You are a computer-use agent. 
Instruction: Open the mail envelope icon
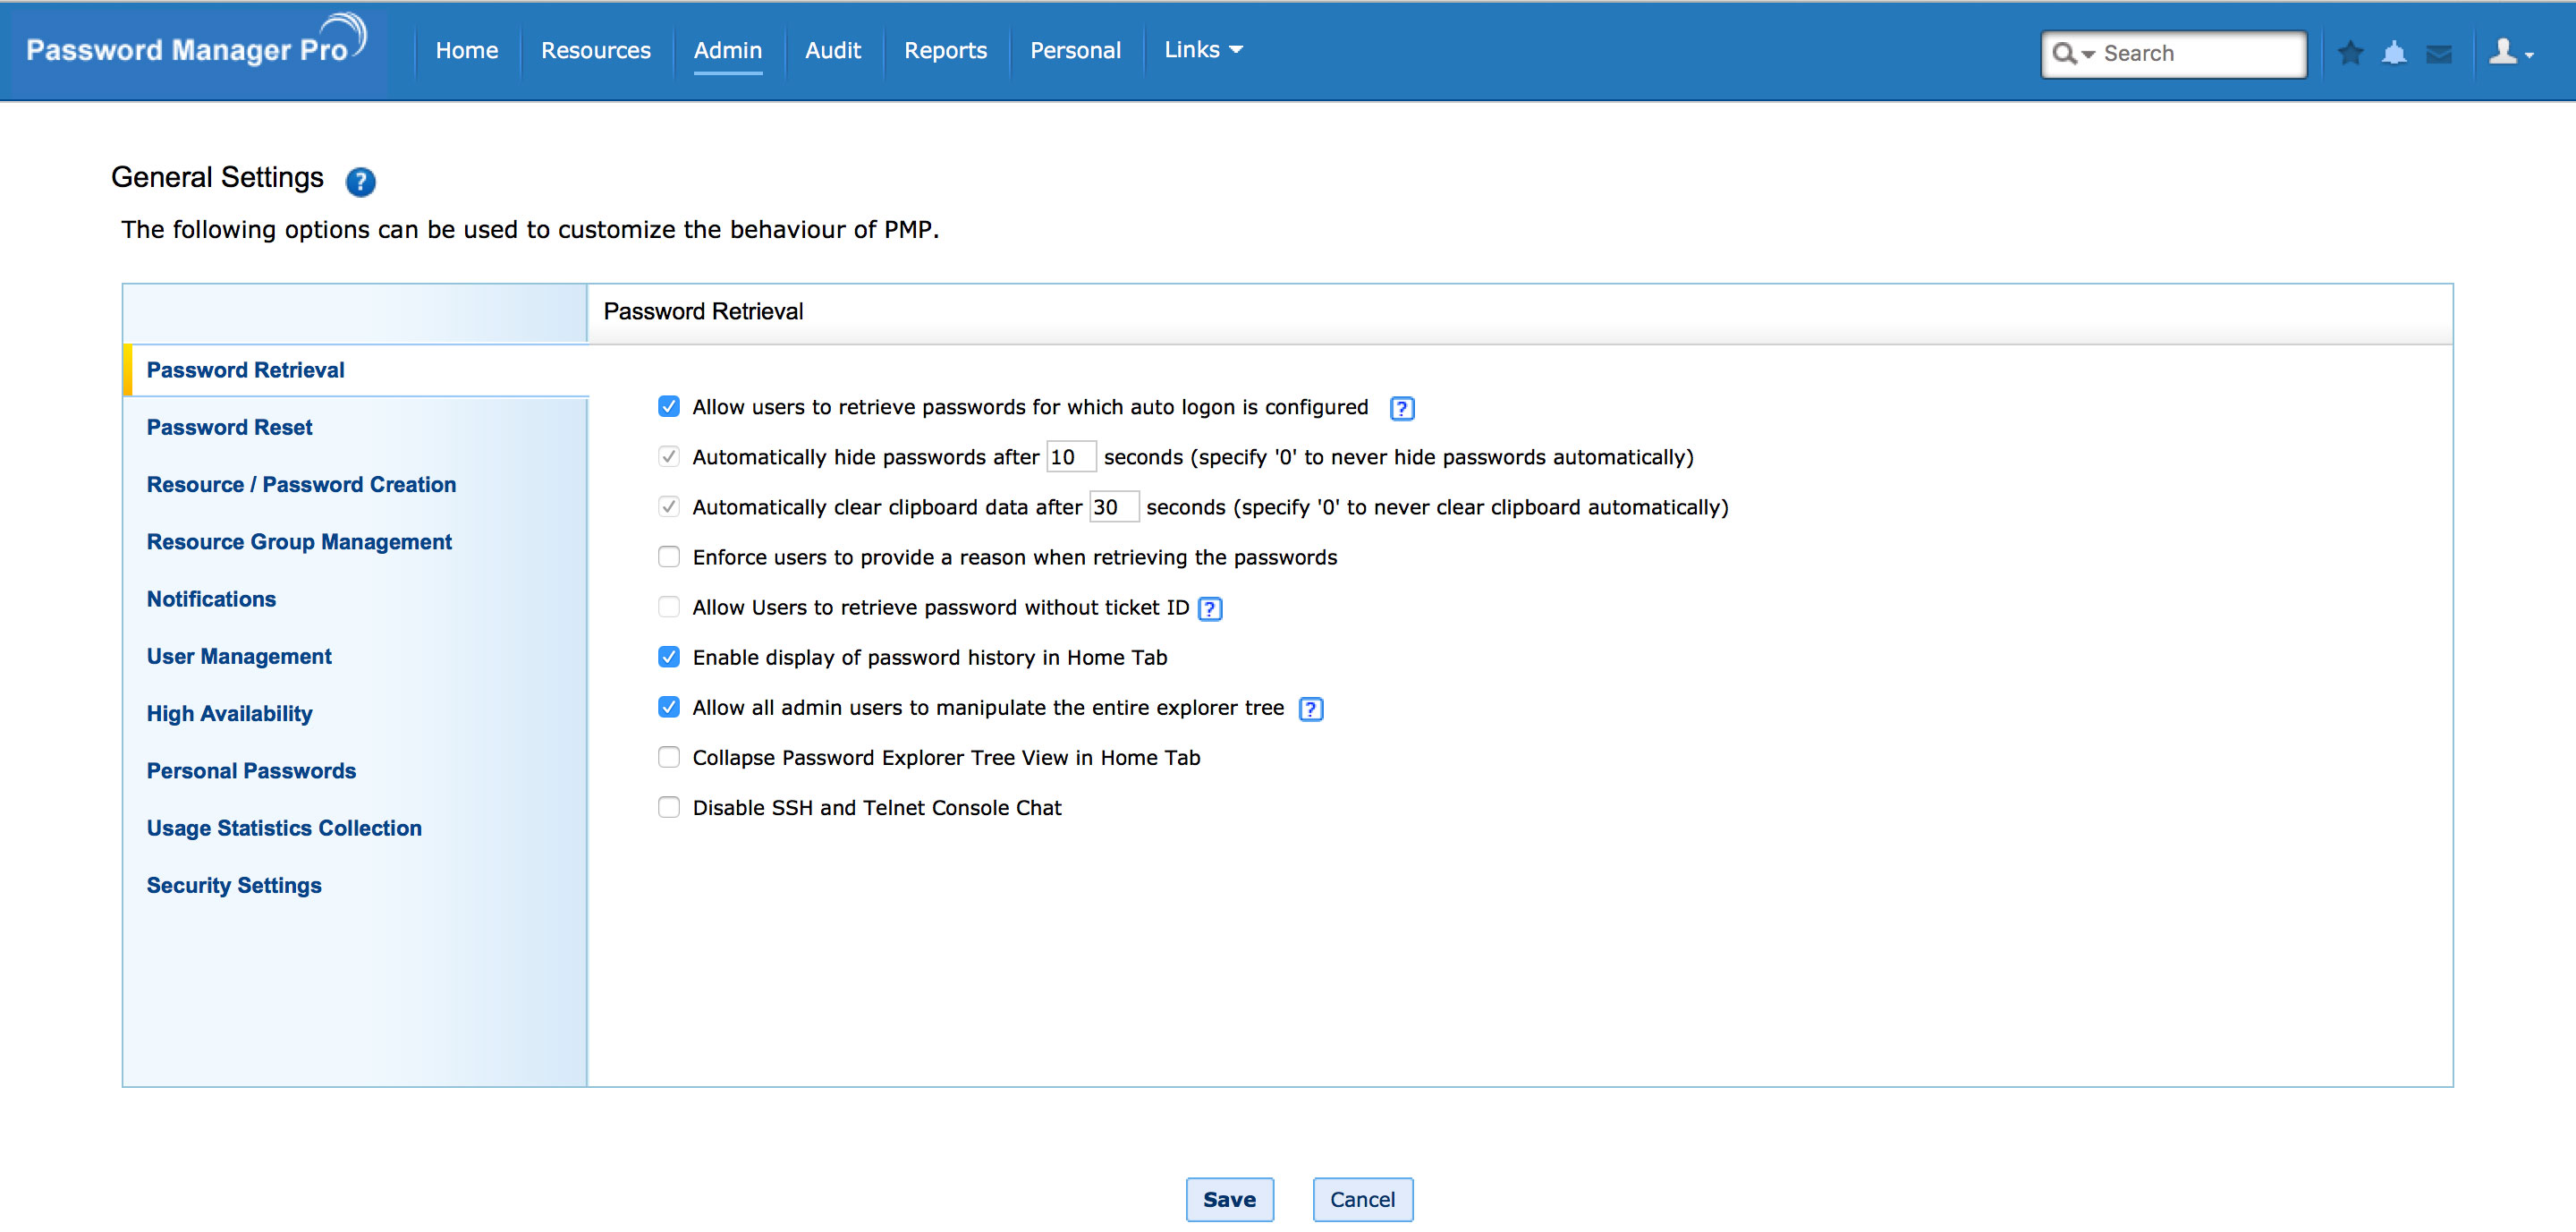point(2439,53)
